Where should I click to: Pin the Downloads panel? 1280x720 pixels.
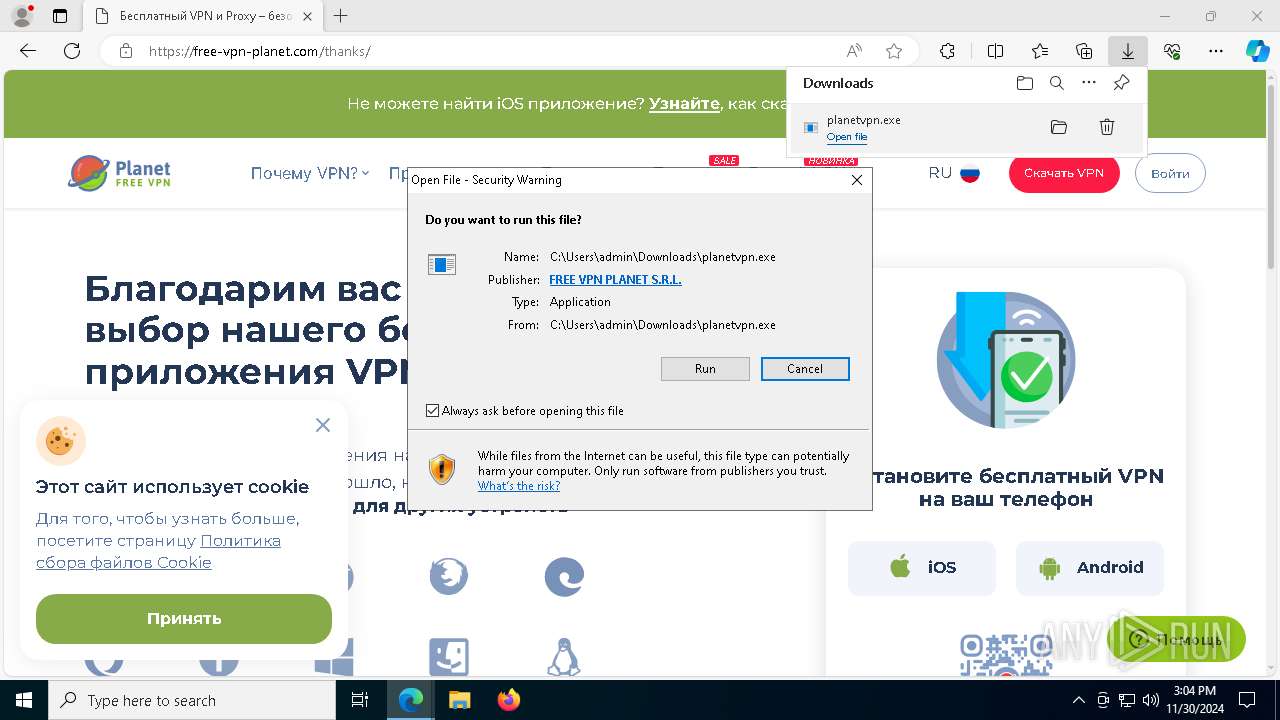point(1122,83)
